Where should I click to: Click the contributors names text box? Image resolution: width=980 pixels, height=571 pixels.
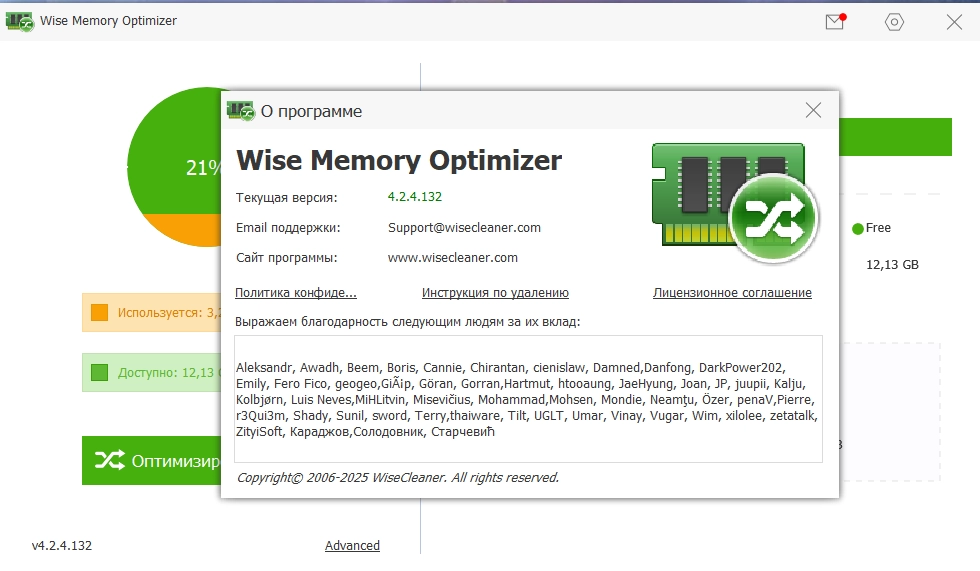click(528, 399)
